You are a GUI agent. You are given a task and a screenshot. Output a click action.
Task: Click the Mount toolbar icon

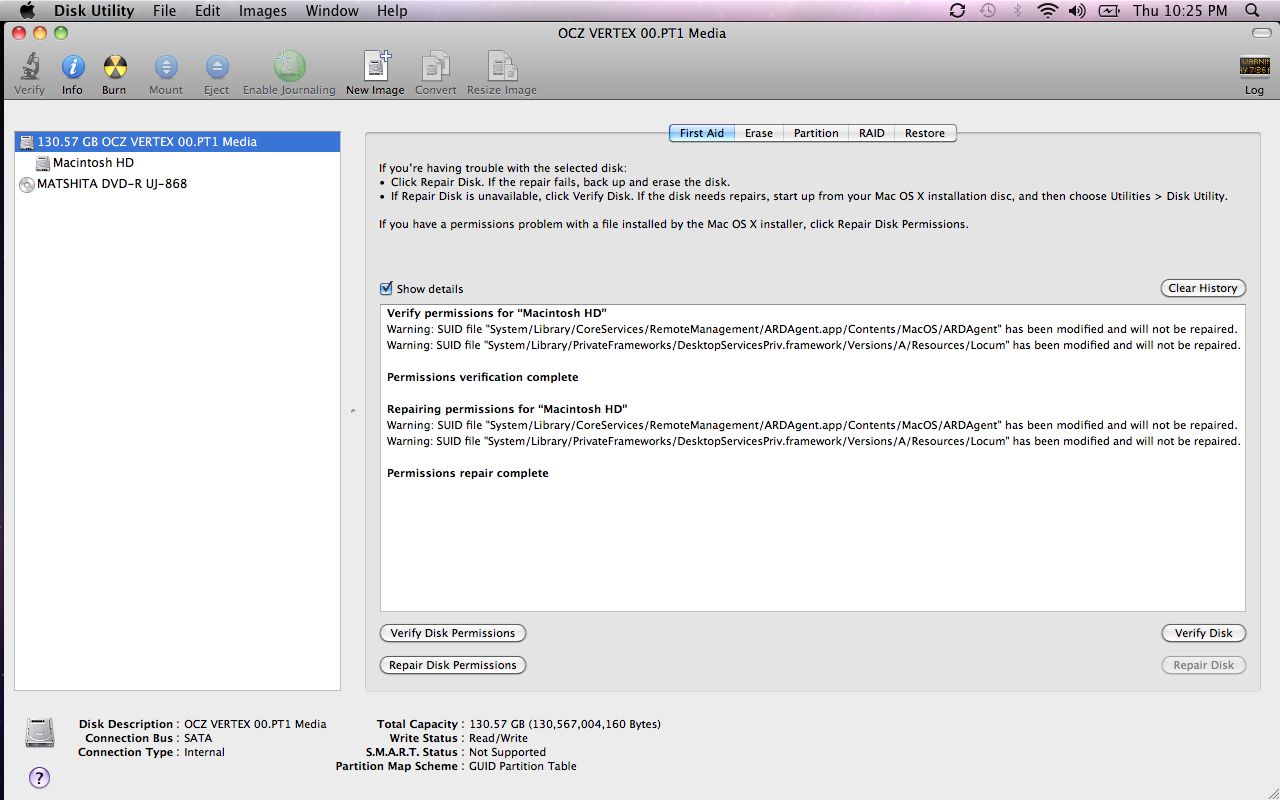(x=166, y=67)
